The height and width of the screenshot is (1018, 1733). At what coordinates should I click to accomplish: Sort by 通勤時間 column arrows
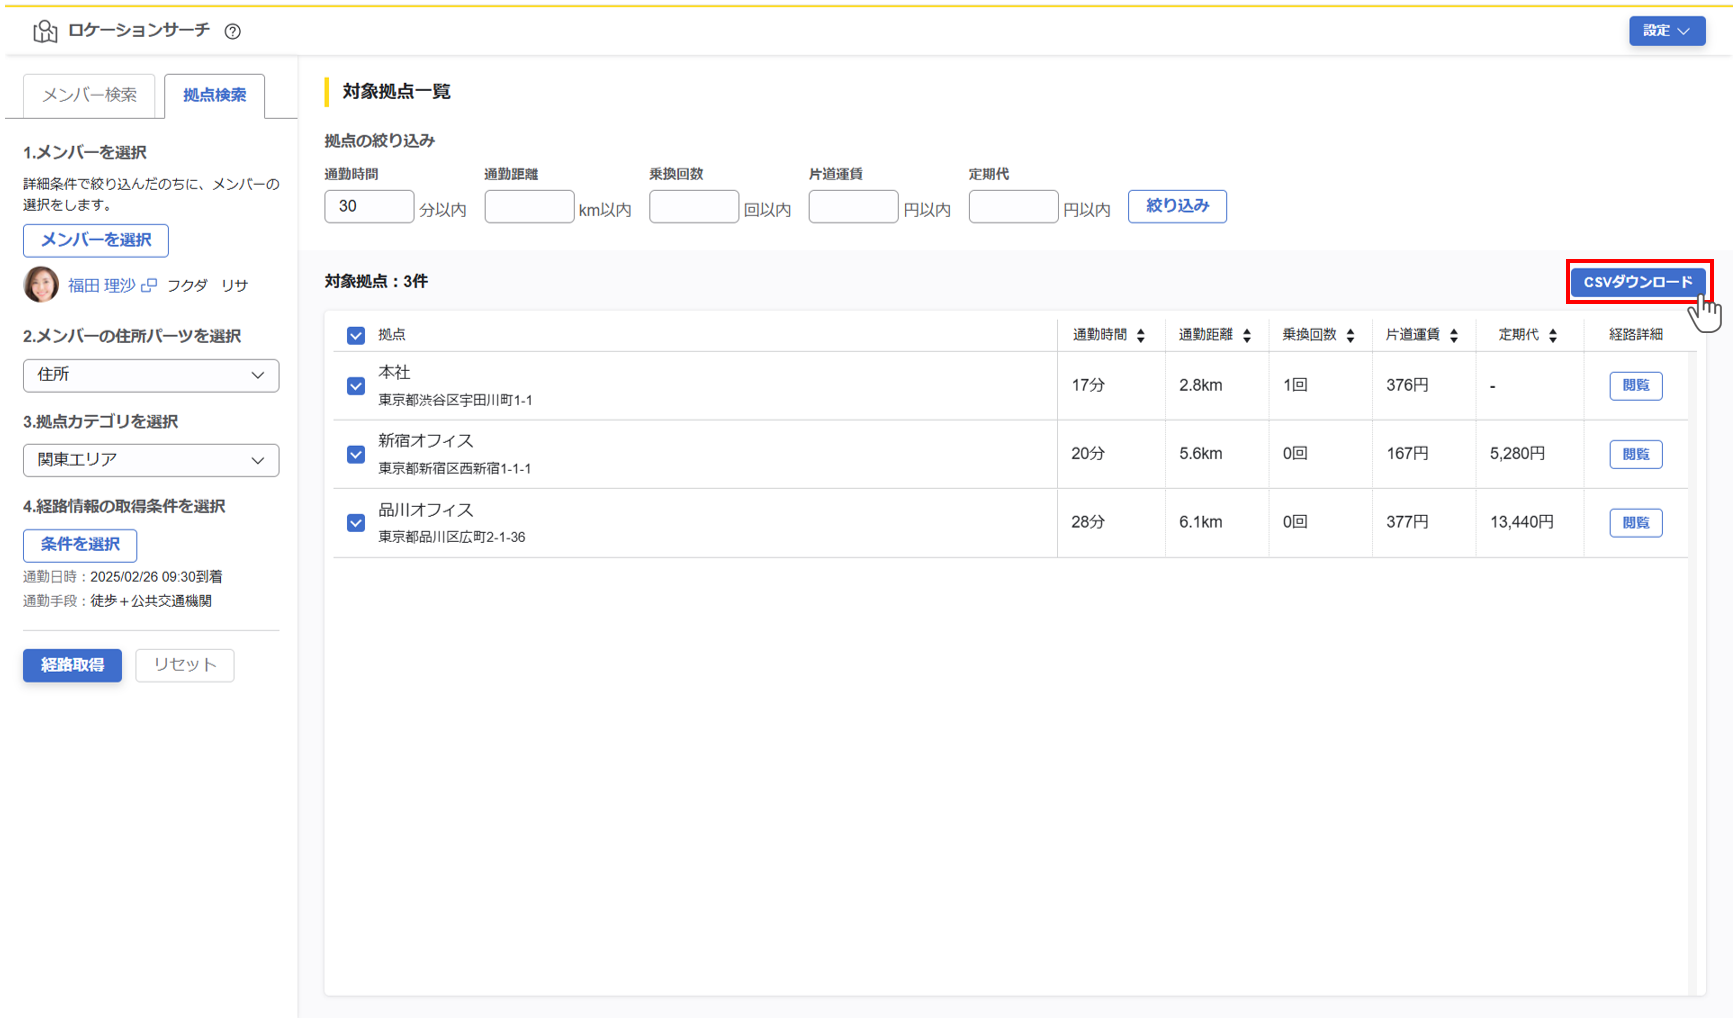click(1140, 336)
